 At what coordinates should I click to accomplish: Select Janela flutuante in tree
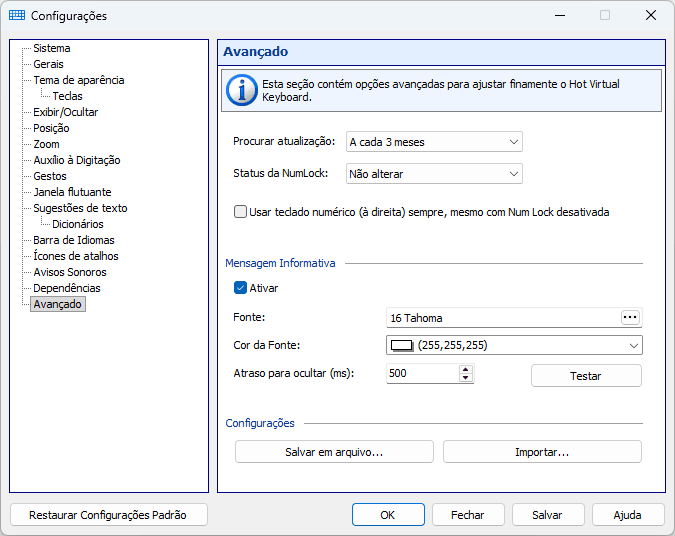[72, 192]
